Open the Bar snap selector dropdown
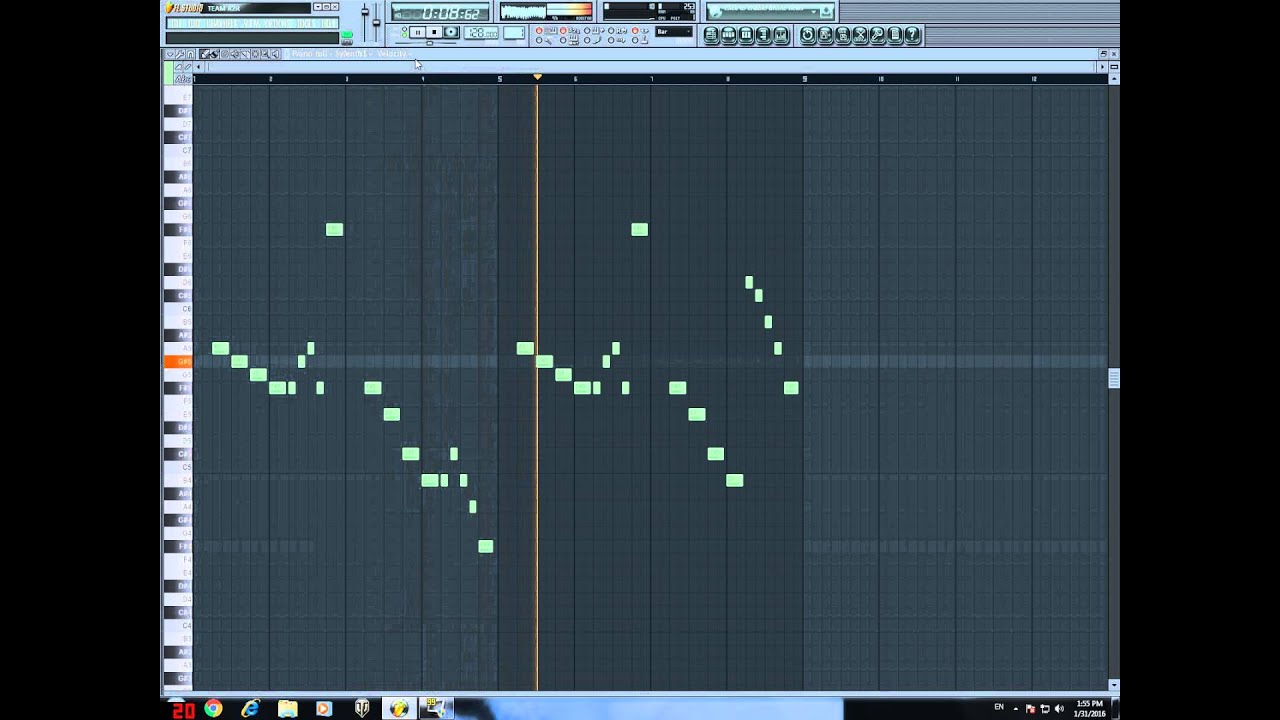 [674, 32]
